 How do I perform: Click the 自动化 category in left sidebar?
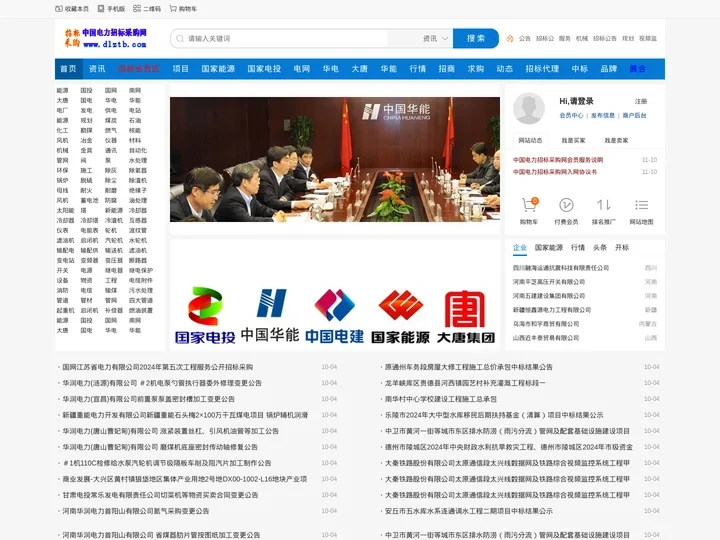(x=138, y=150)
